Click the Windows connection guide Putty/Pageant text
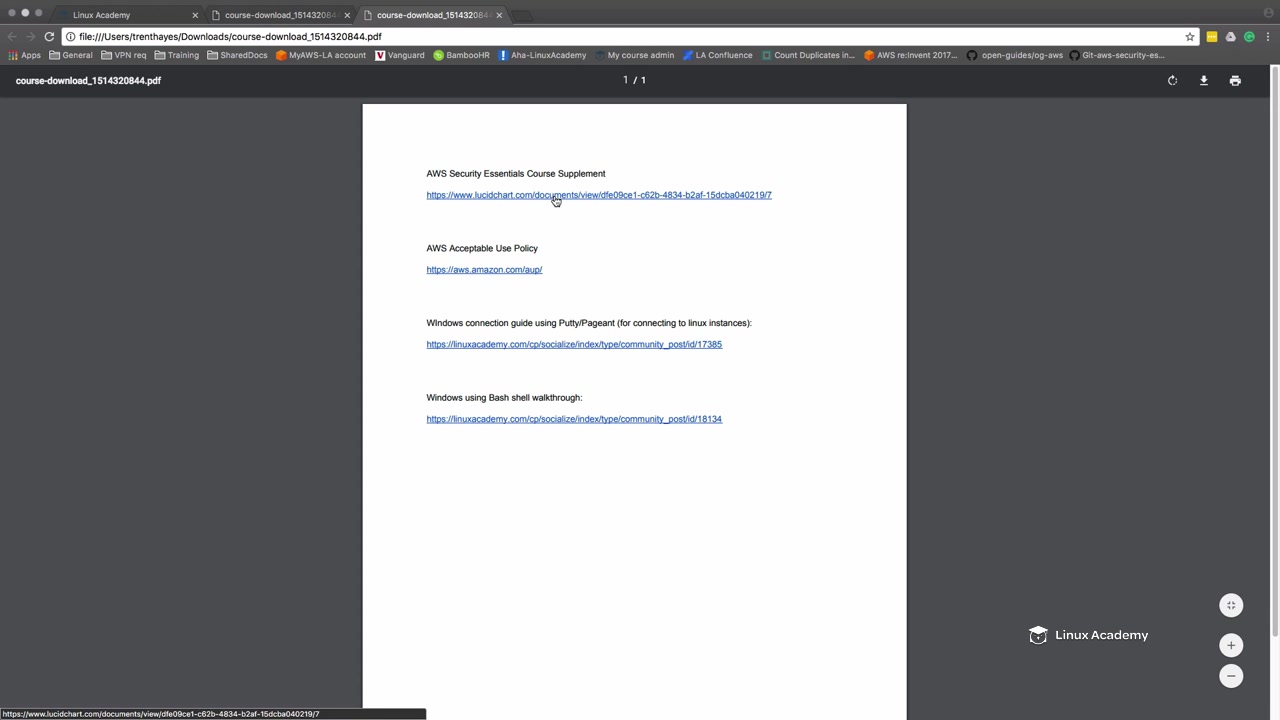1280x720 pixels. click(589, 323)
